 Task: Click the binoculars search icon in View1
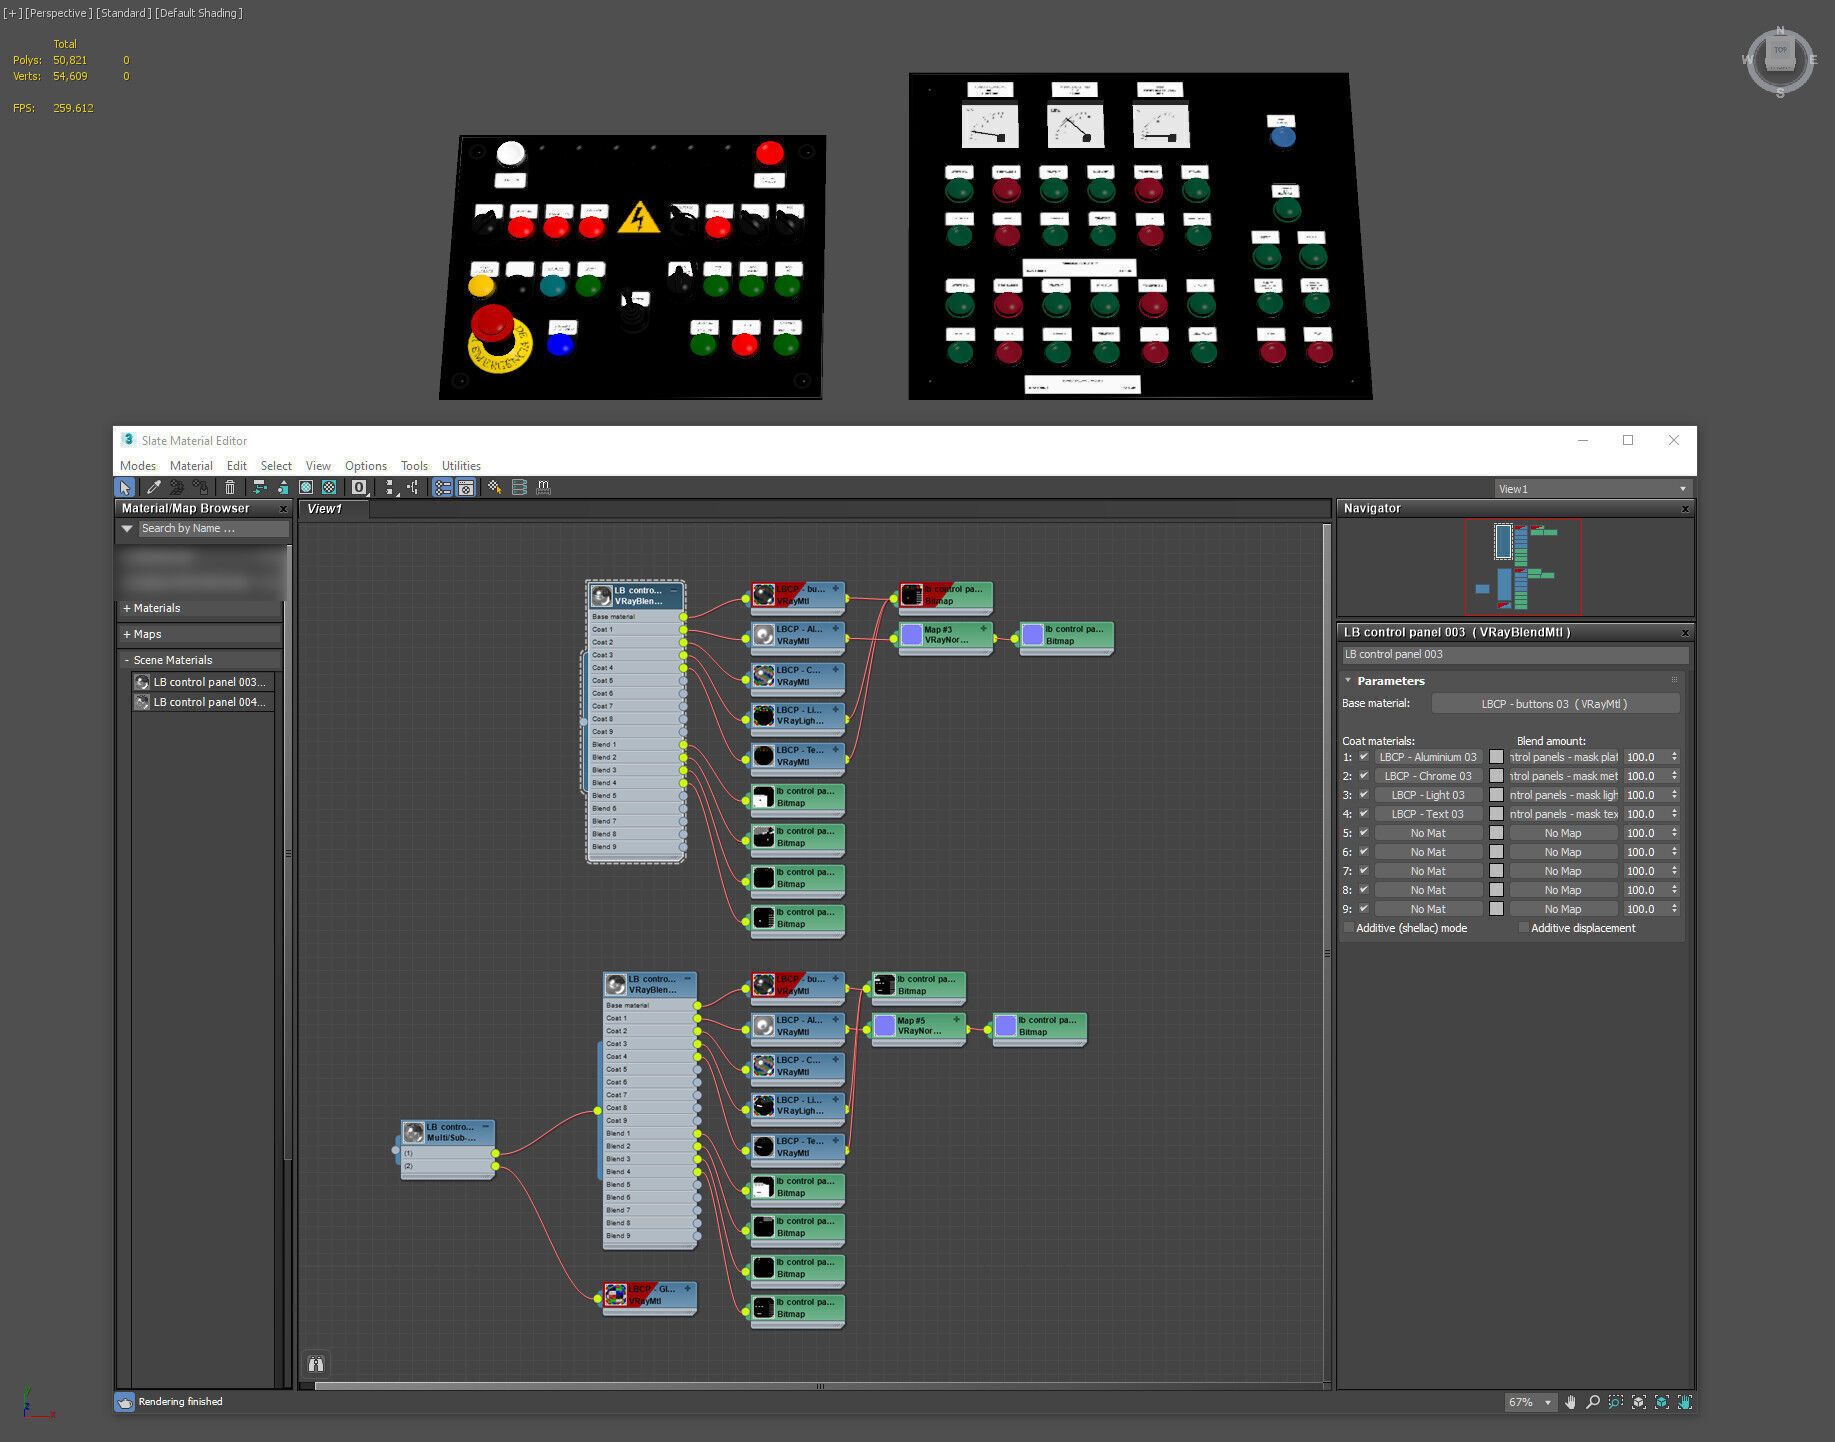(316, 1364)
